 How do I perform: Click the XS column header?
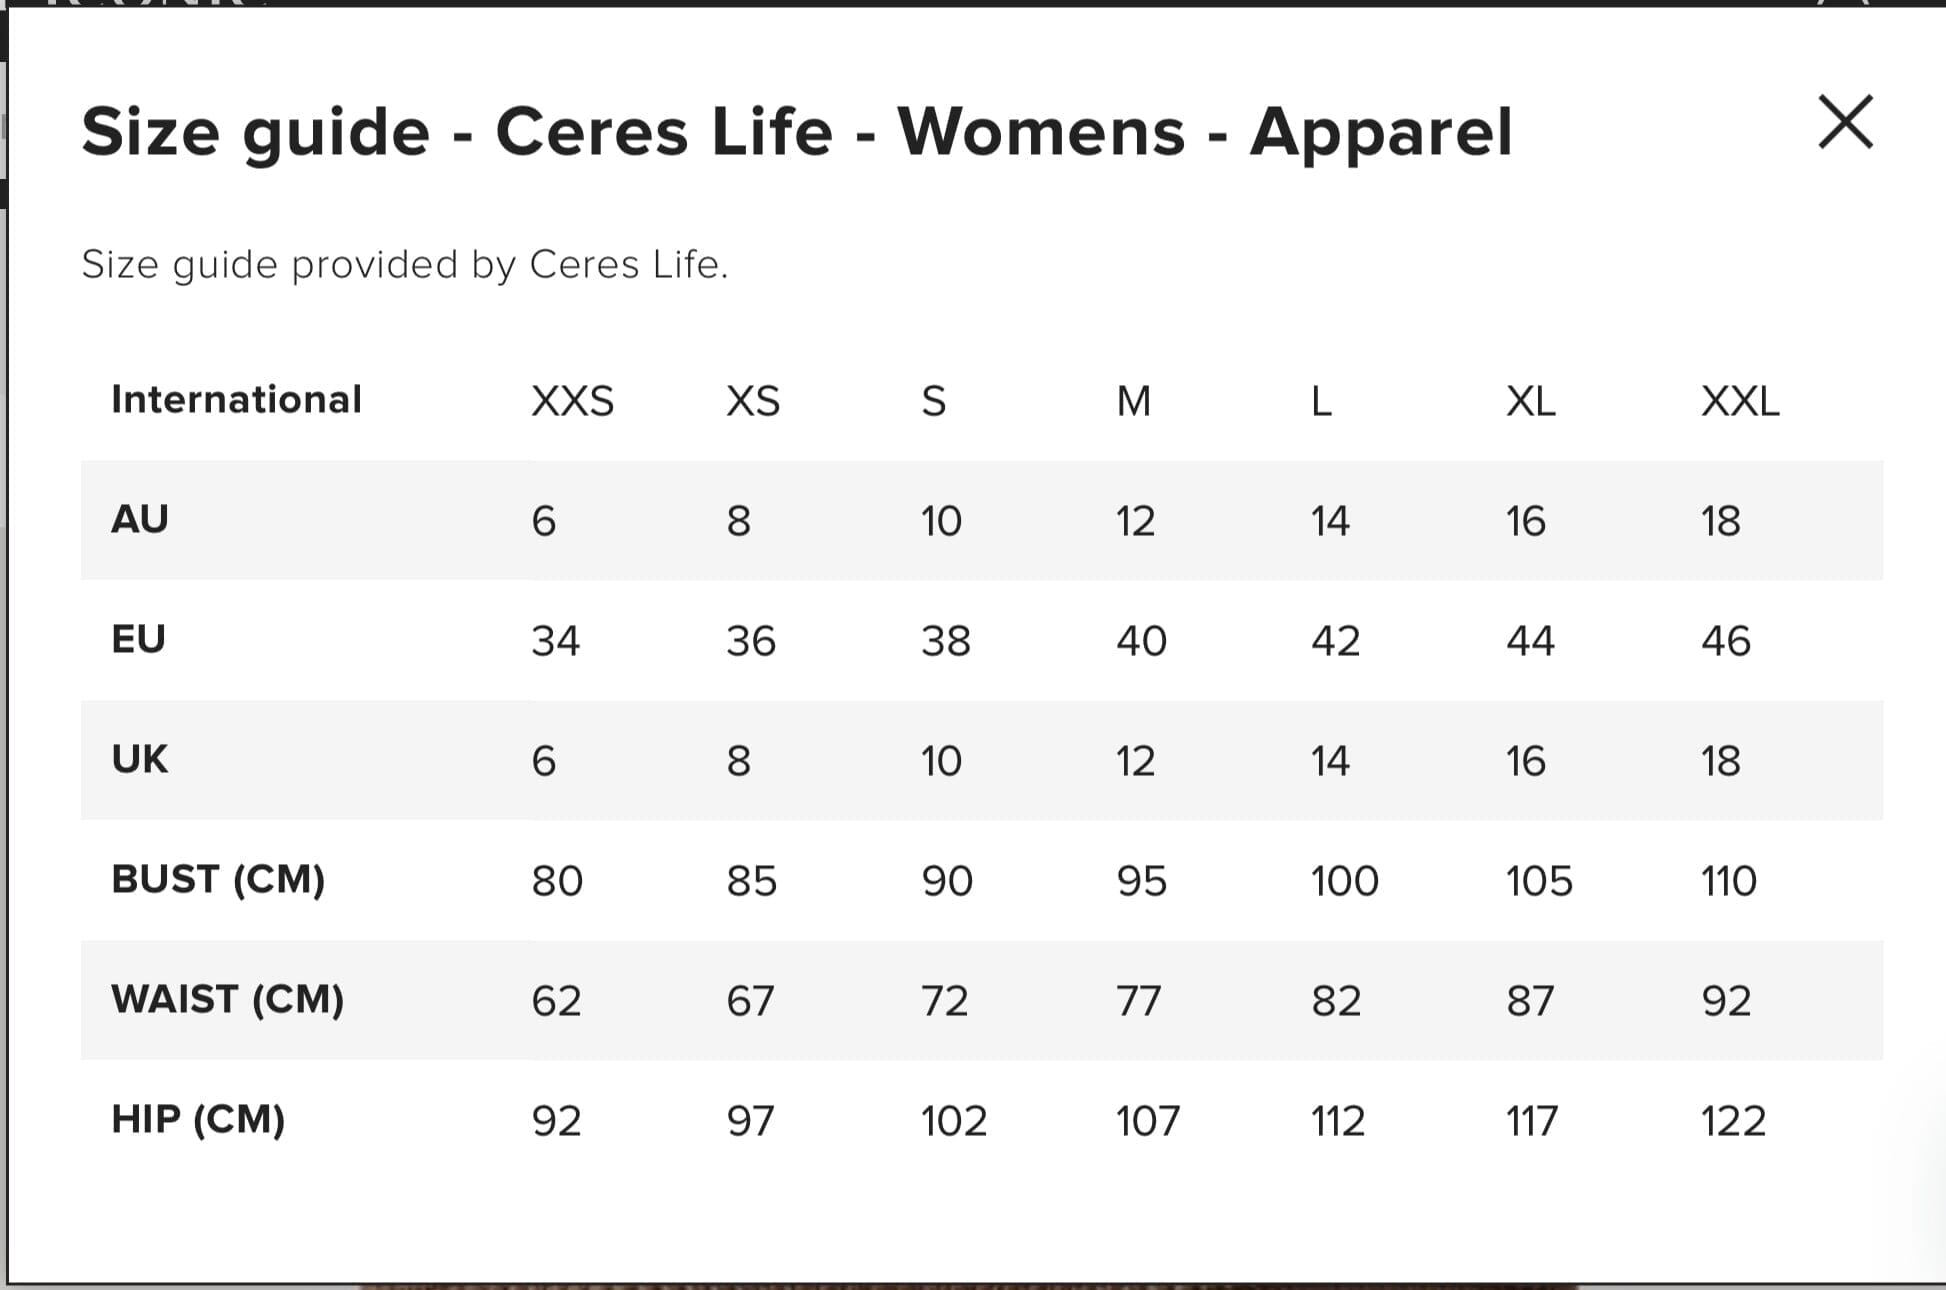coord(752,402)
